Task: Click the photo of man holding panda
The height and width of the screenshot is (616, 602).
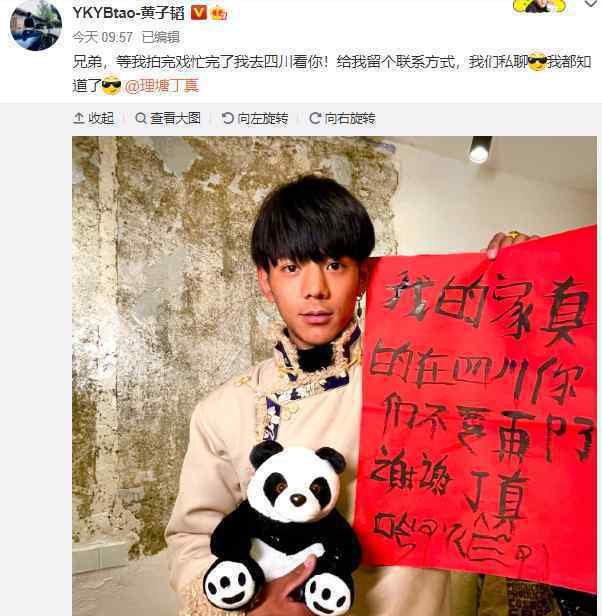Action: point(334,376)
